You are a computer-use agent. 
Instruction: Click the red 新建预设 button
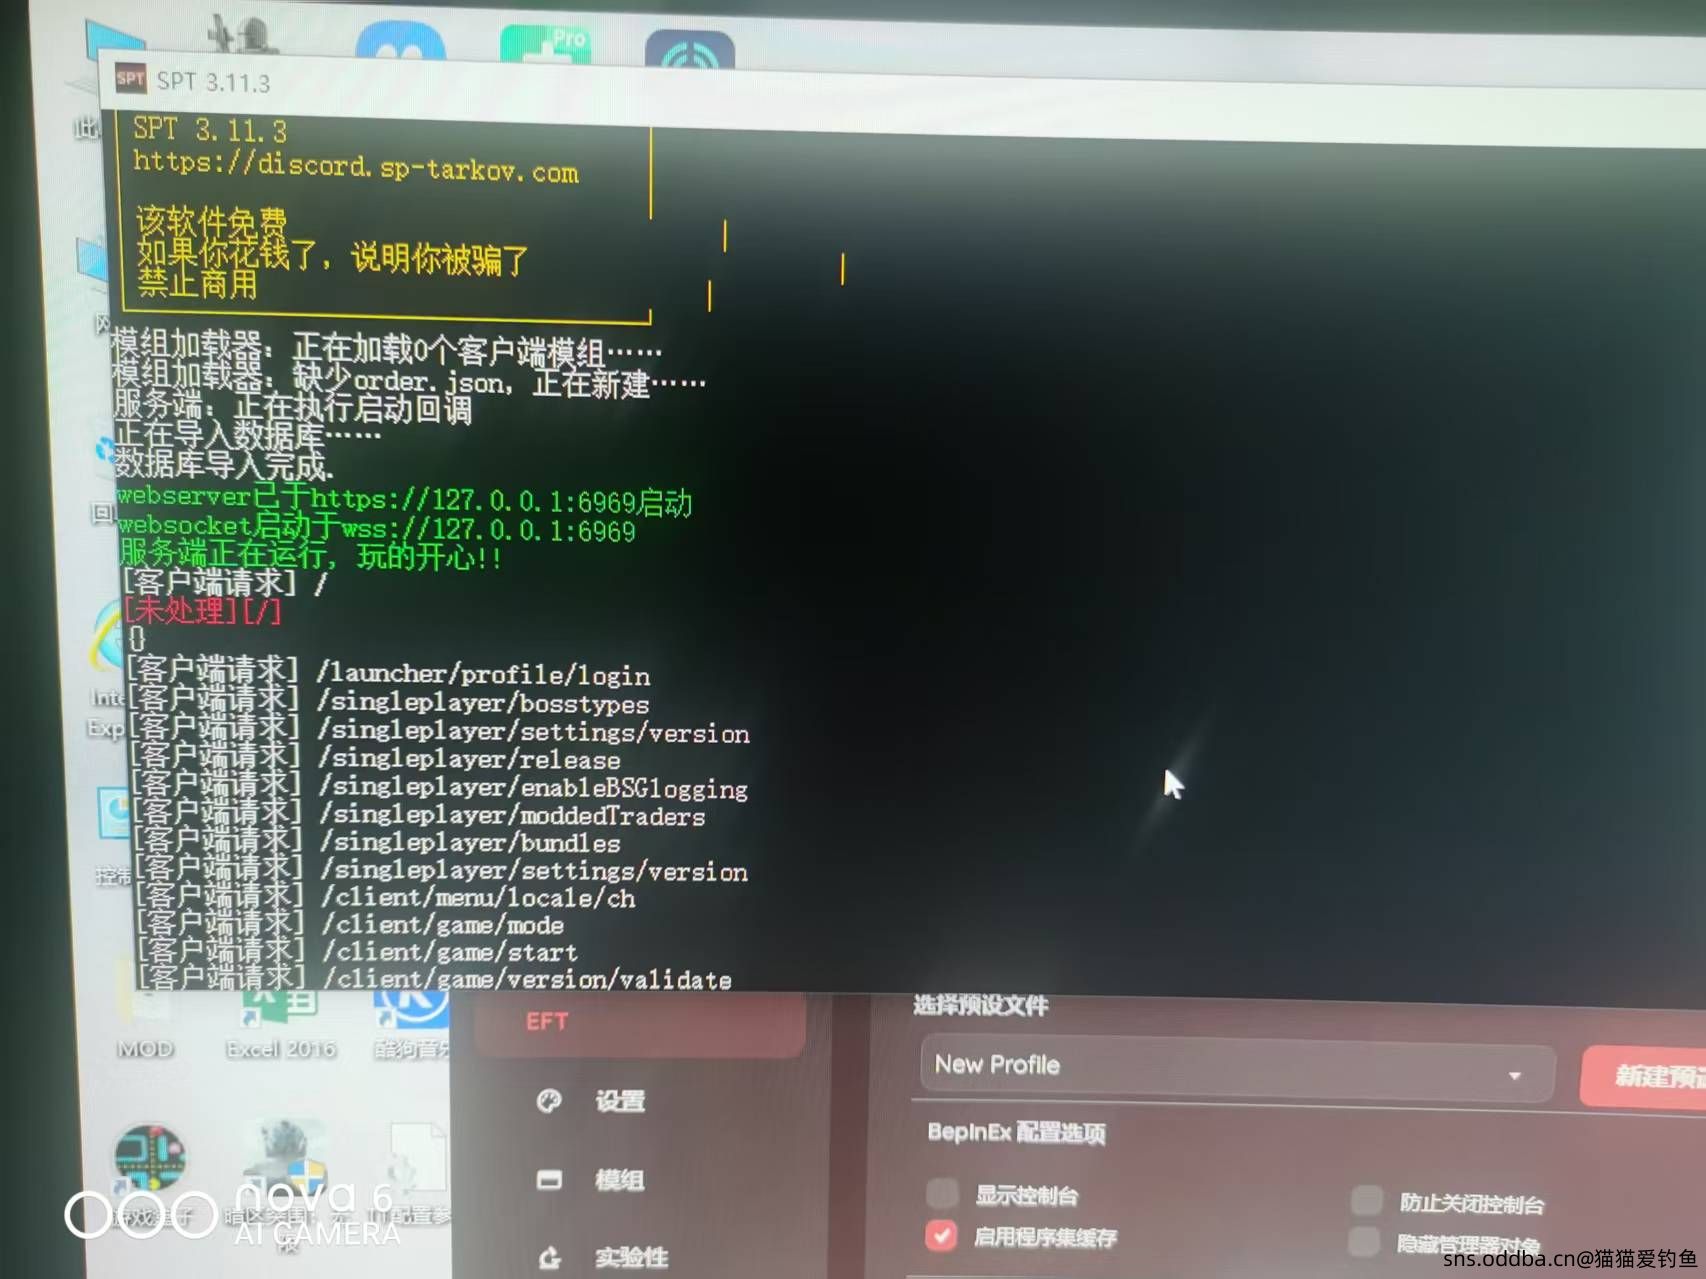coord(1643,1076)
